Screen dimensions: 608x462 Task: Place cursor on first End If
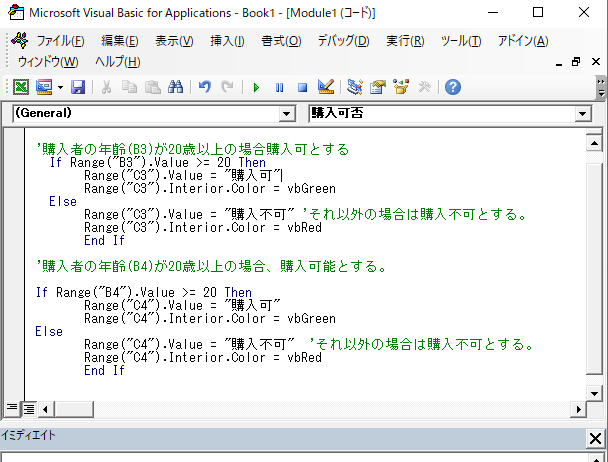point(104,241)
